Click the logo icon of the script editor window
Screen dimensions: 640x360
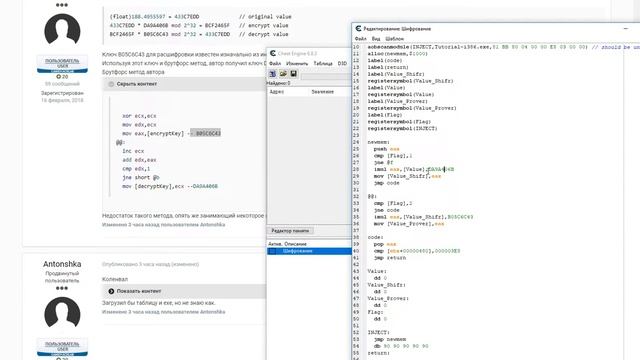(x=358, y=29)
